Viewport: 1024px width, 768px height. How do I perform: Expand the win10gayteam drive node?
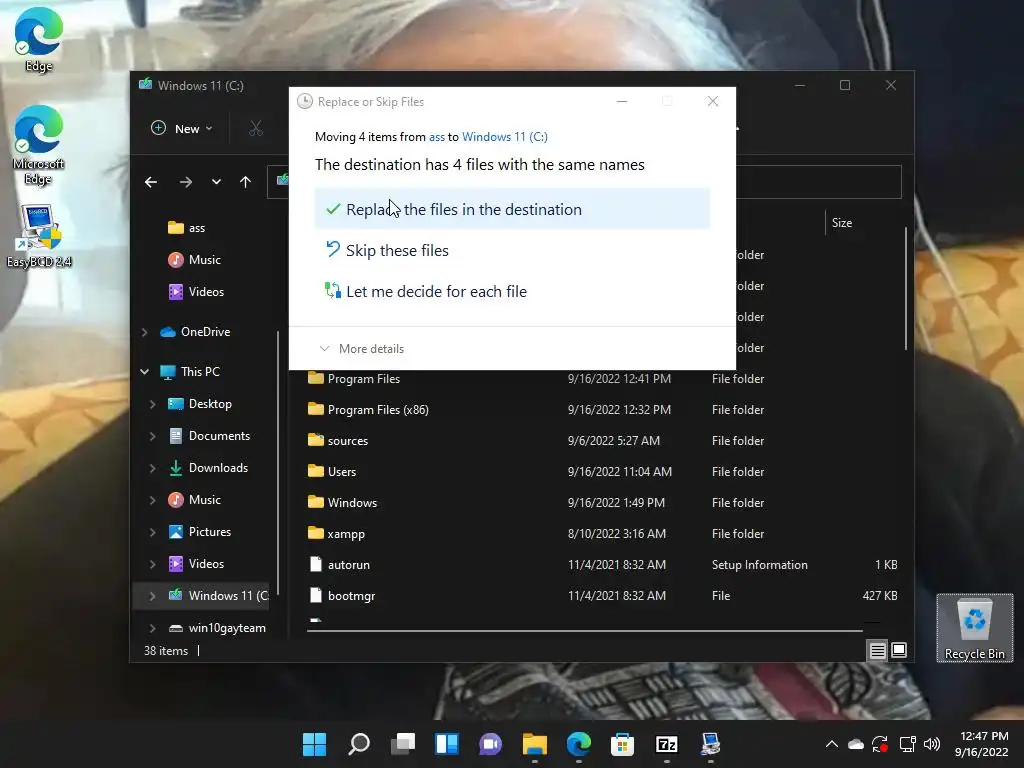pos(152,628)
